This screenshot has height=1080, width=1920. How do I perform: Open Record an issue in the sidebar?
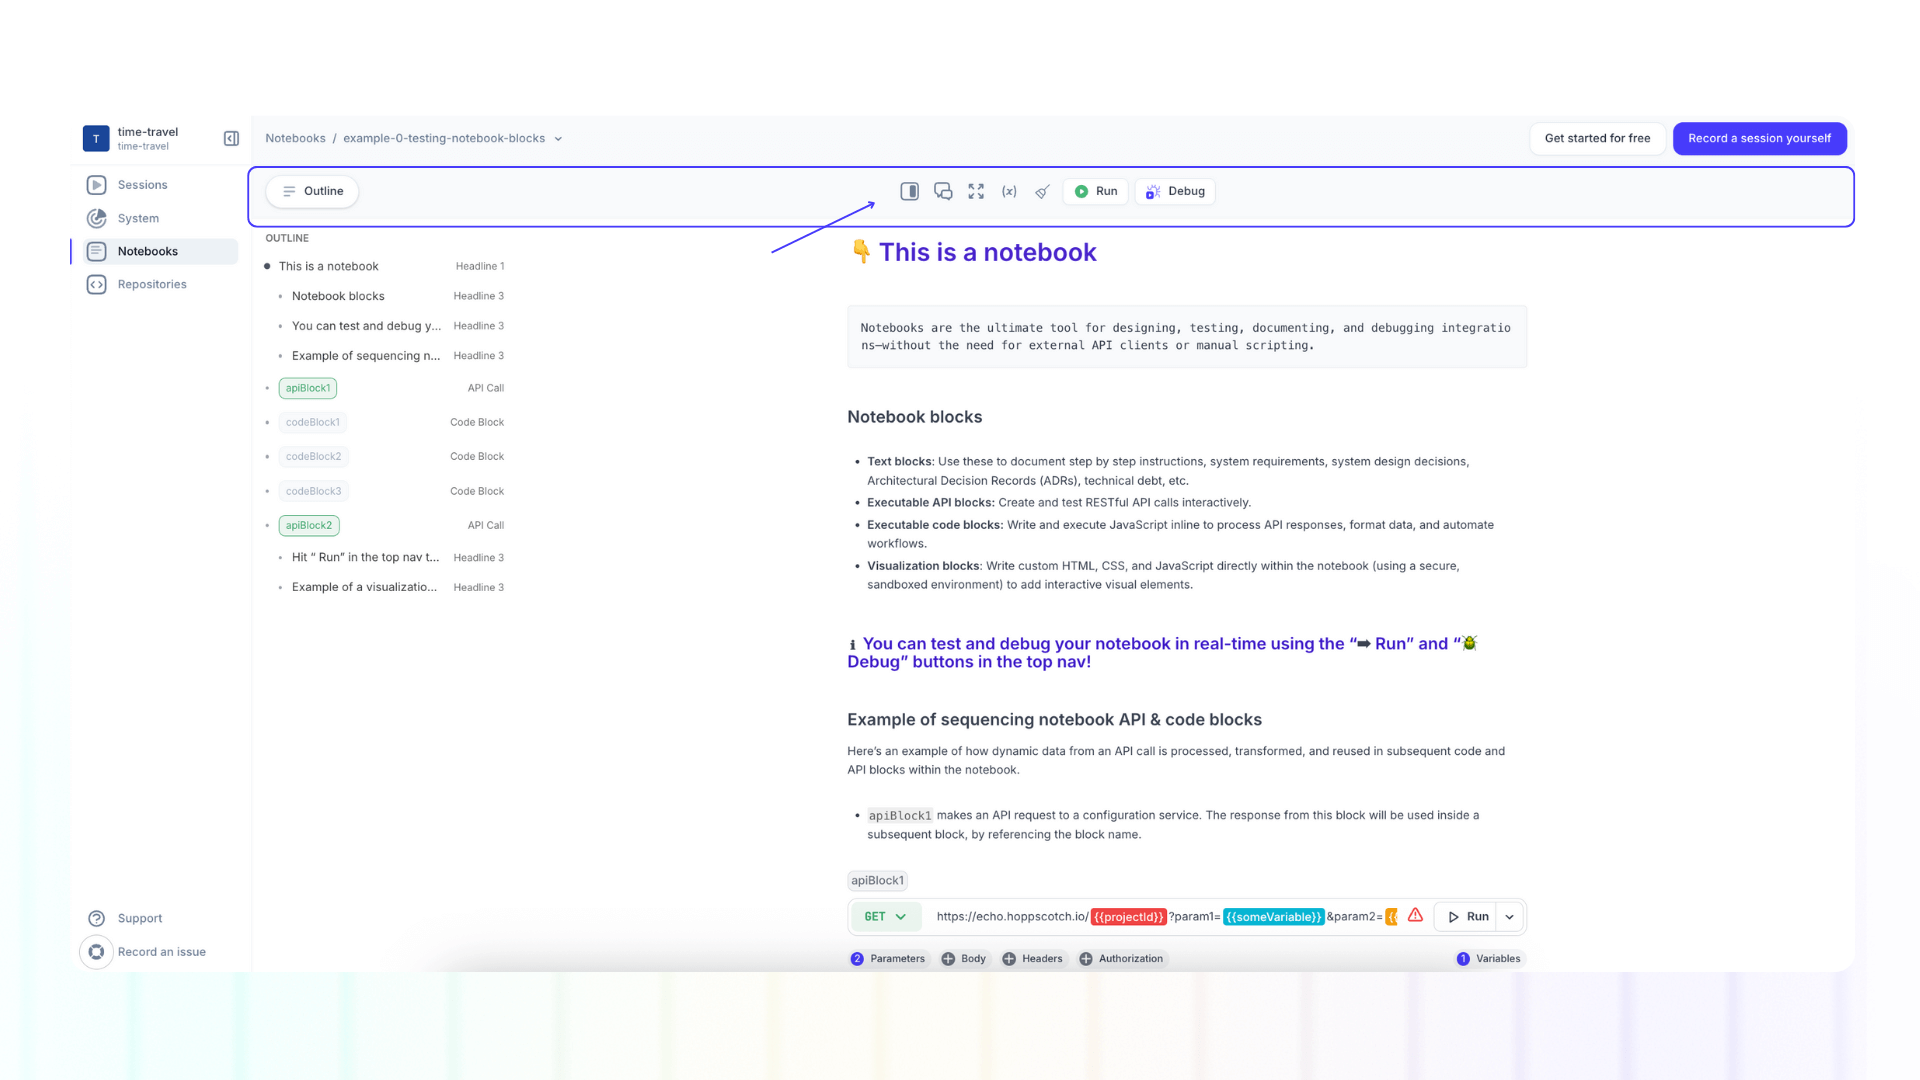click(161, 952)
